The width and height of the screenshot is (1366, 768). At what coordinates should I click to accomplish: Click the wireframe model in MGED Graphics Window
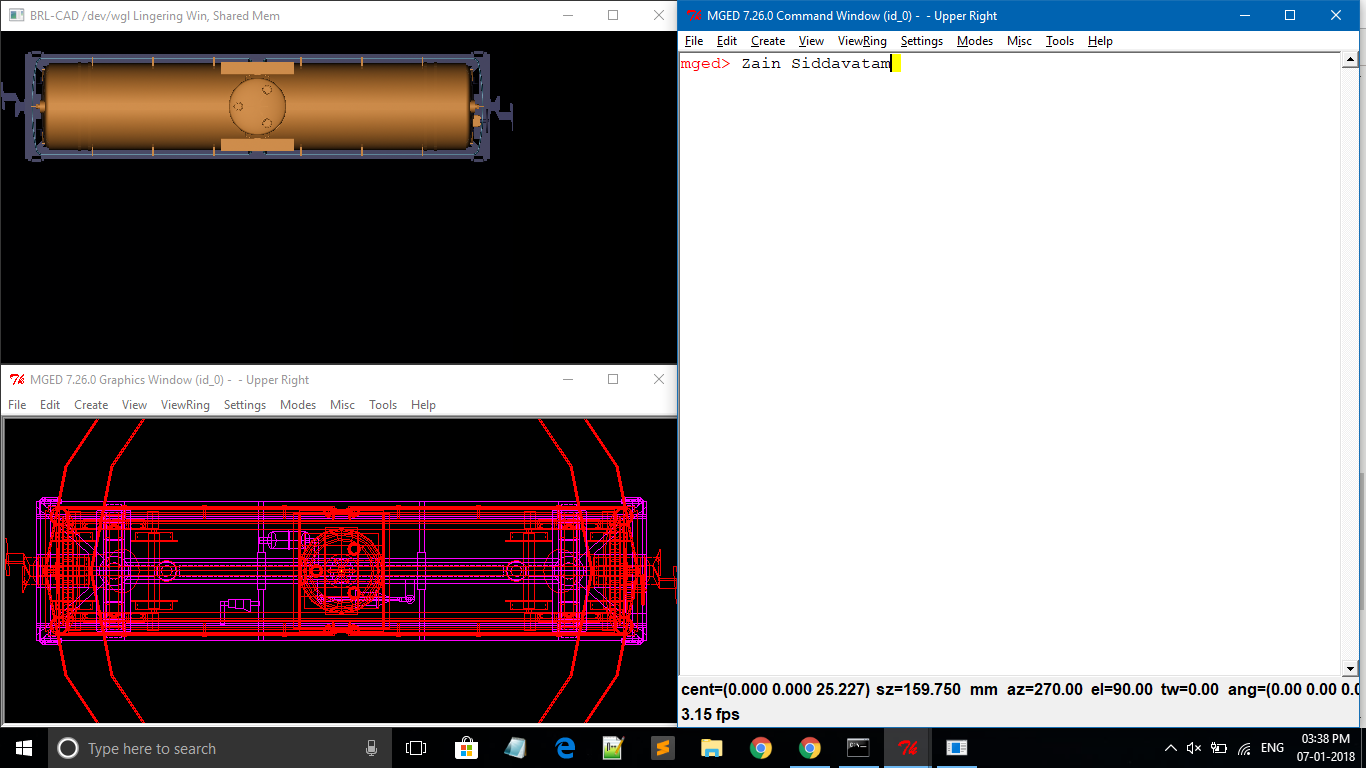click(x=340, y=570)
